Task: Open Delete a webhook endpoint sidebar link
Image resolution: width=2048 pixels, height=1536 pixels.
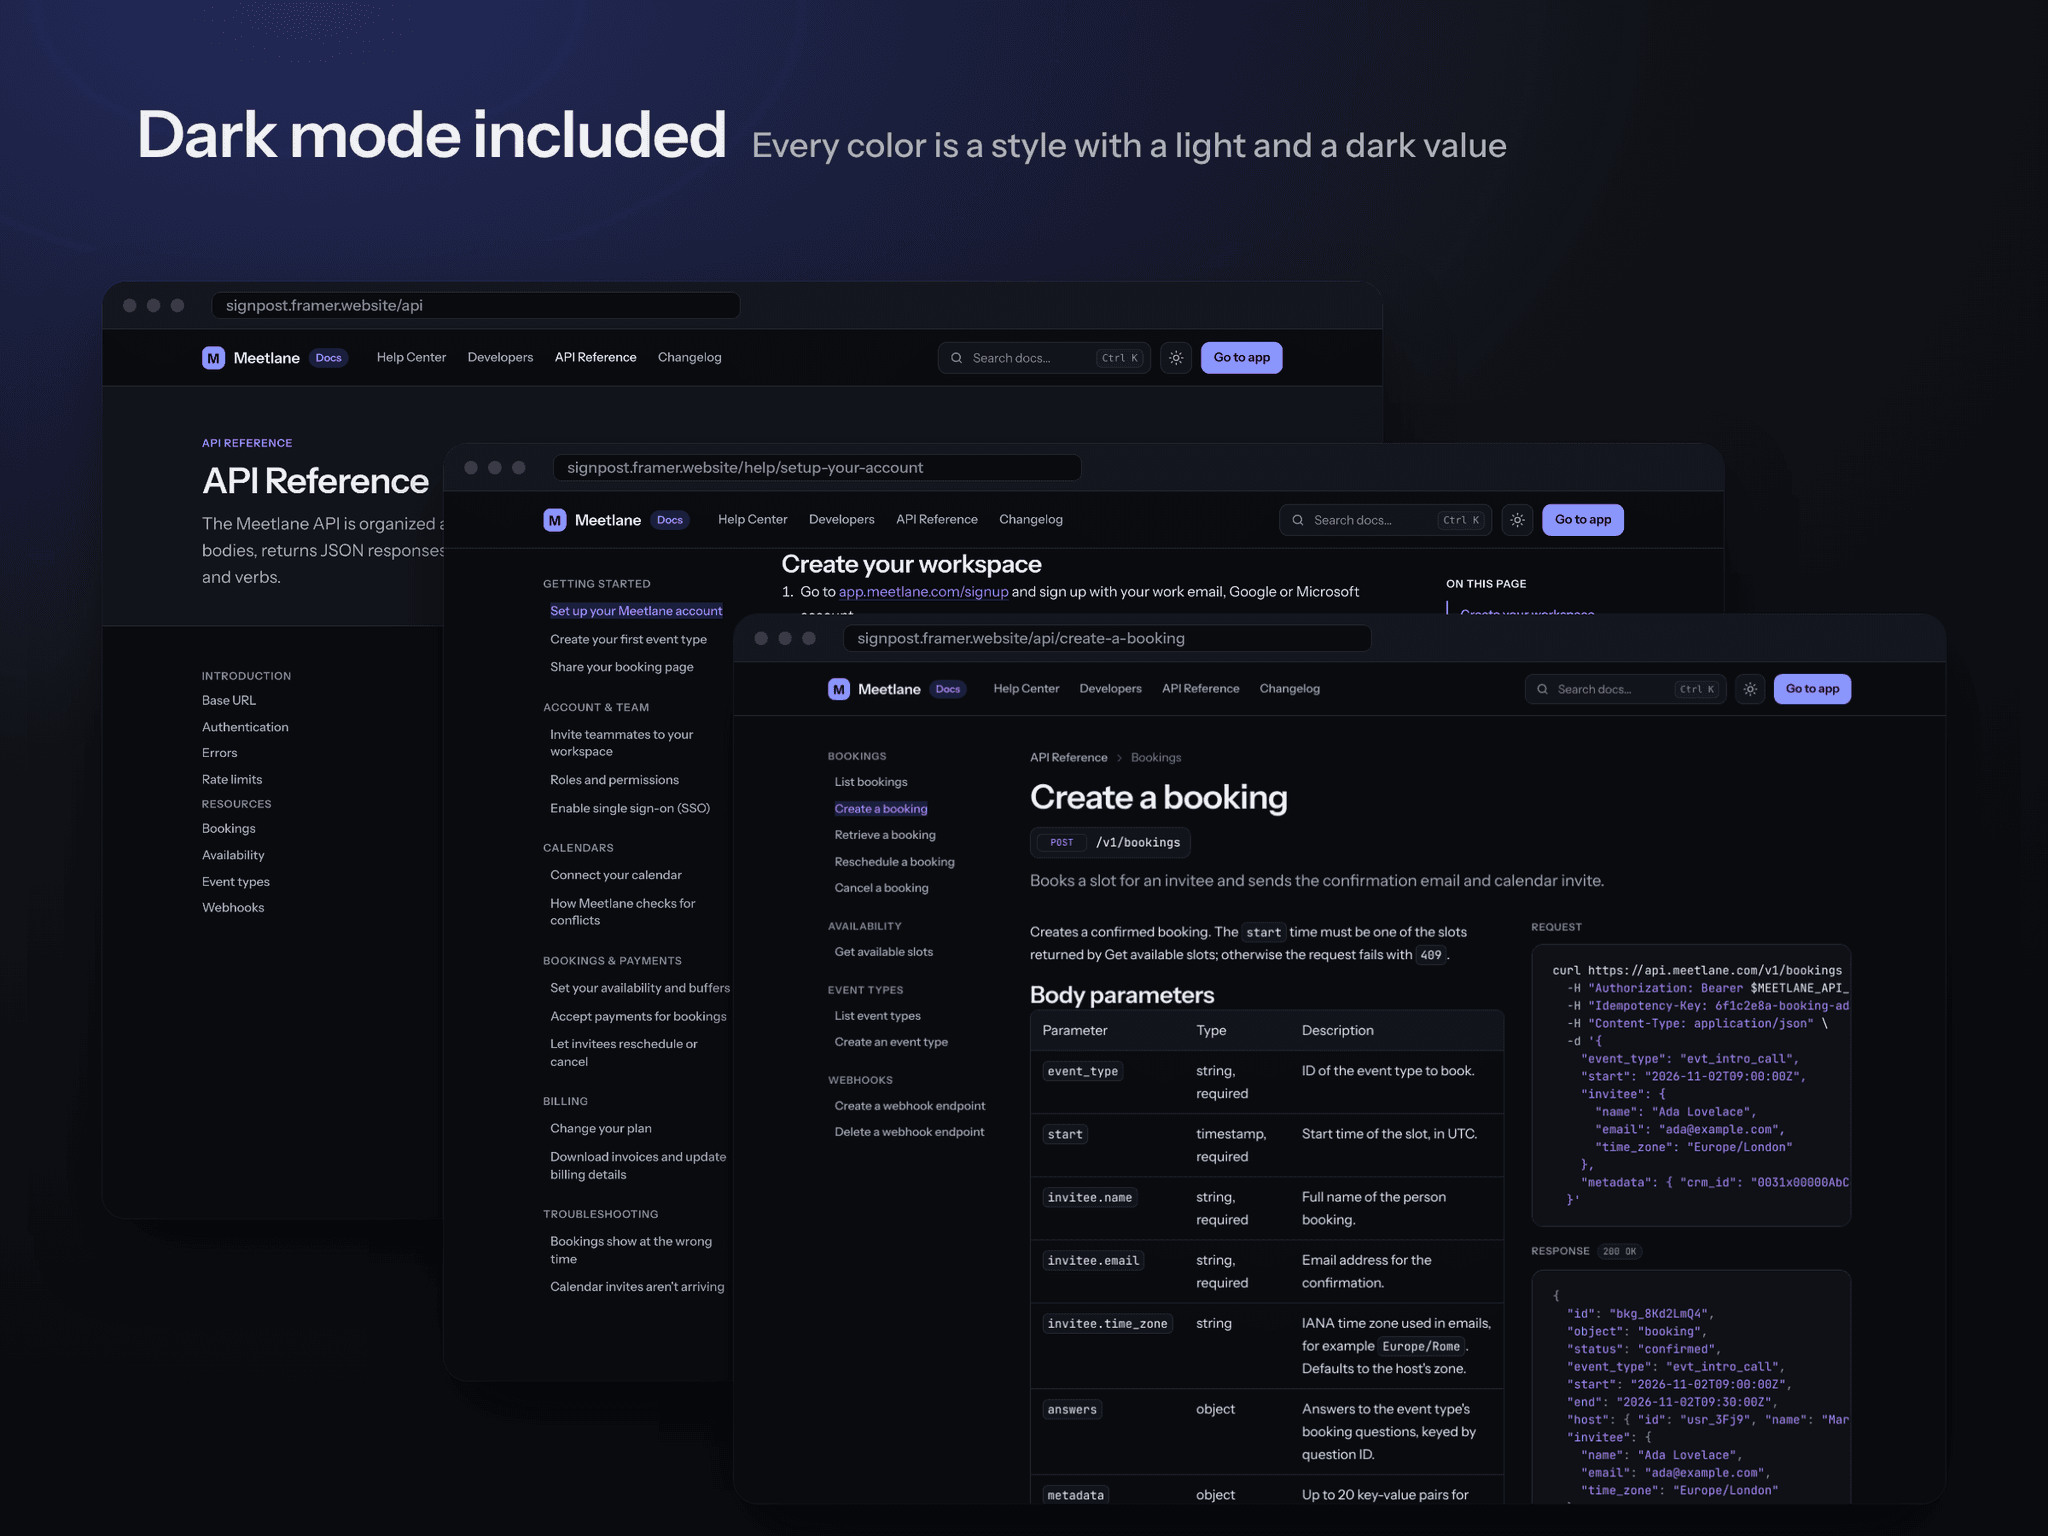Action: pyautogui.click(x=909, y=1132)
